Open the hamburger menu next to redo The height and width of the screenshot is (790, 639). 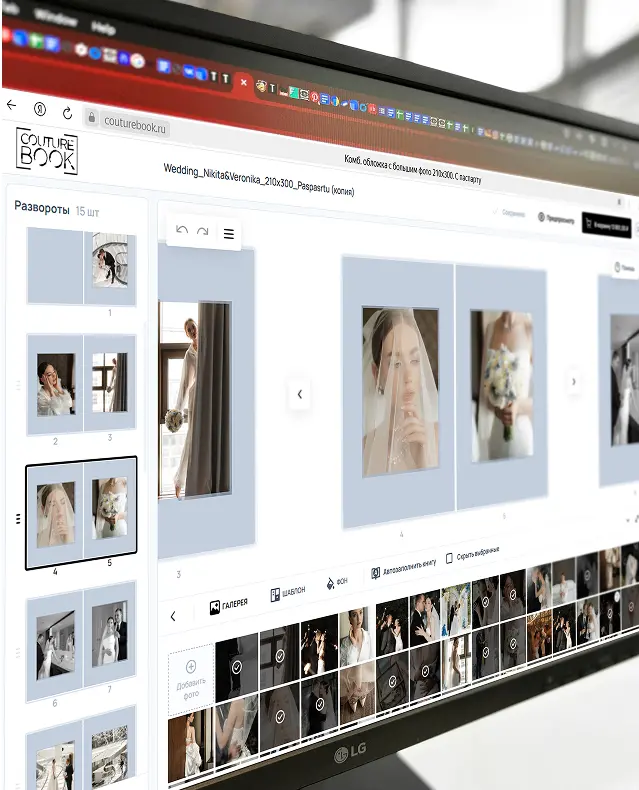tap(229, 234)
